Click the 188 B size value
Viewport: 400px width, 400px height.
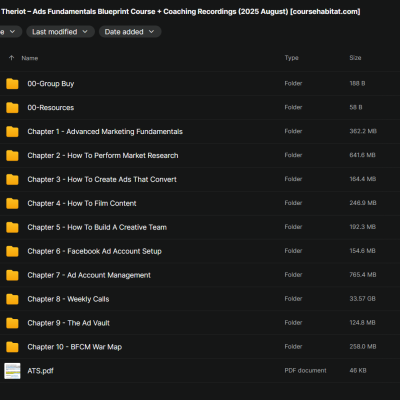[x=357, y=83]
